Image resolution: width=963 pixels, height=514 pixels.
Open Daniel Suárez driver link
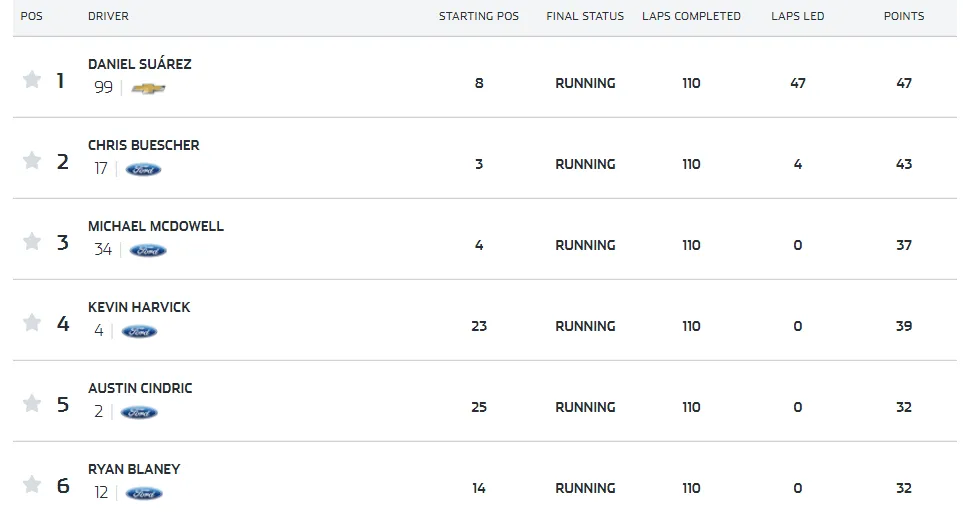coord(140,64)
